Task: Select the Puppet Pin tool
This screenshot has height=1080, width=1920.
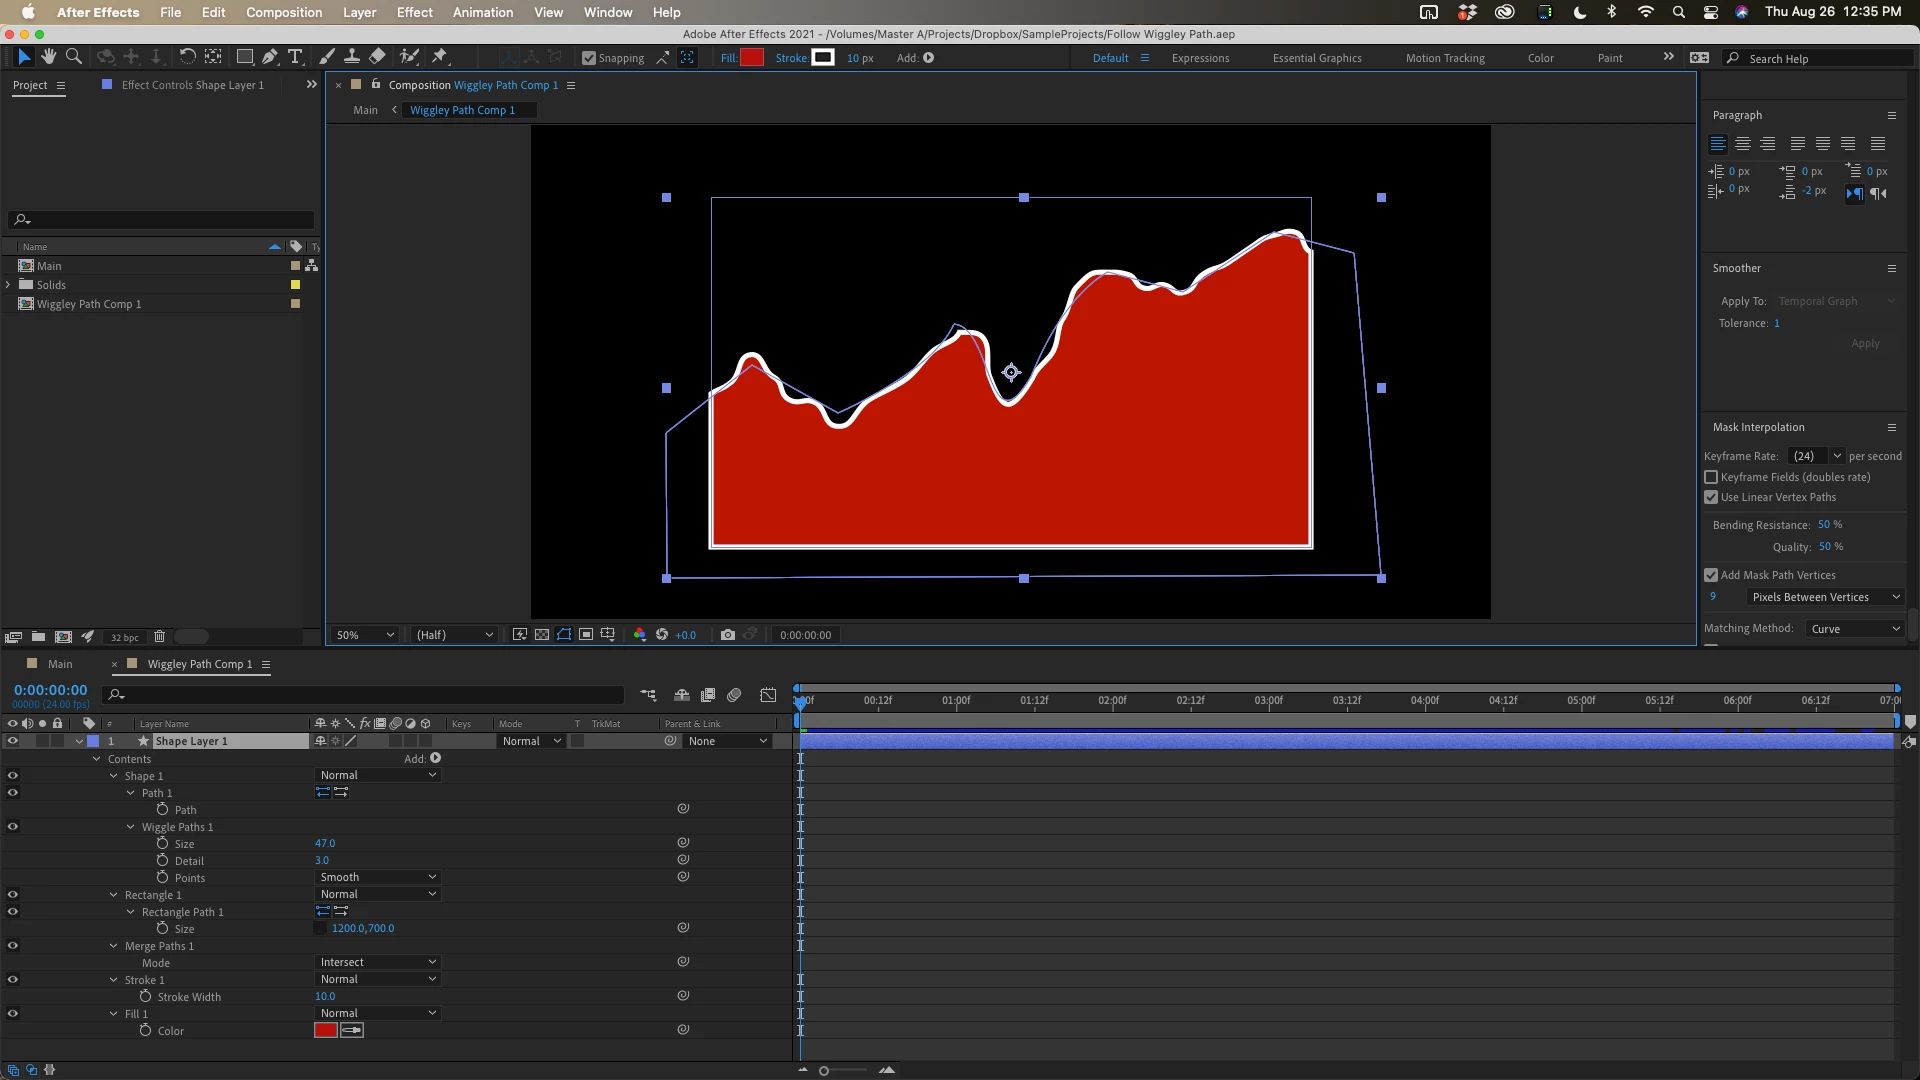Action: (439, 57)
